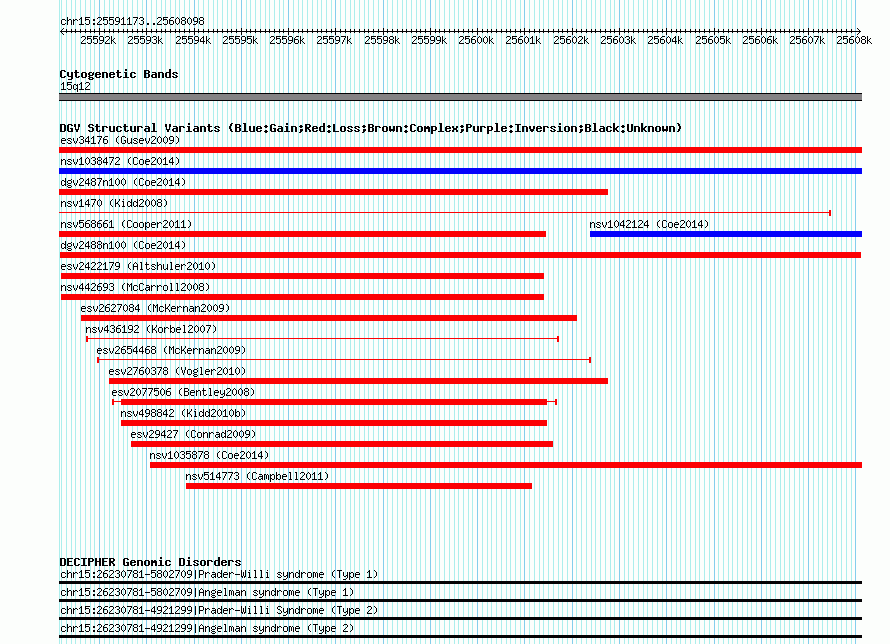Click the nsv1042124 (Coe2014) variant label
Image resolution: width=890 pixels, height=644 pixels.
(x=649, y=224)
